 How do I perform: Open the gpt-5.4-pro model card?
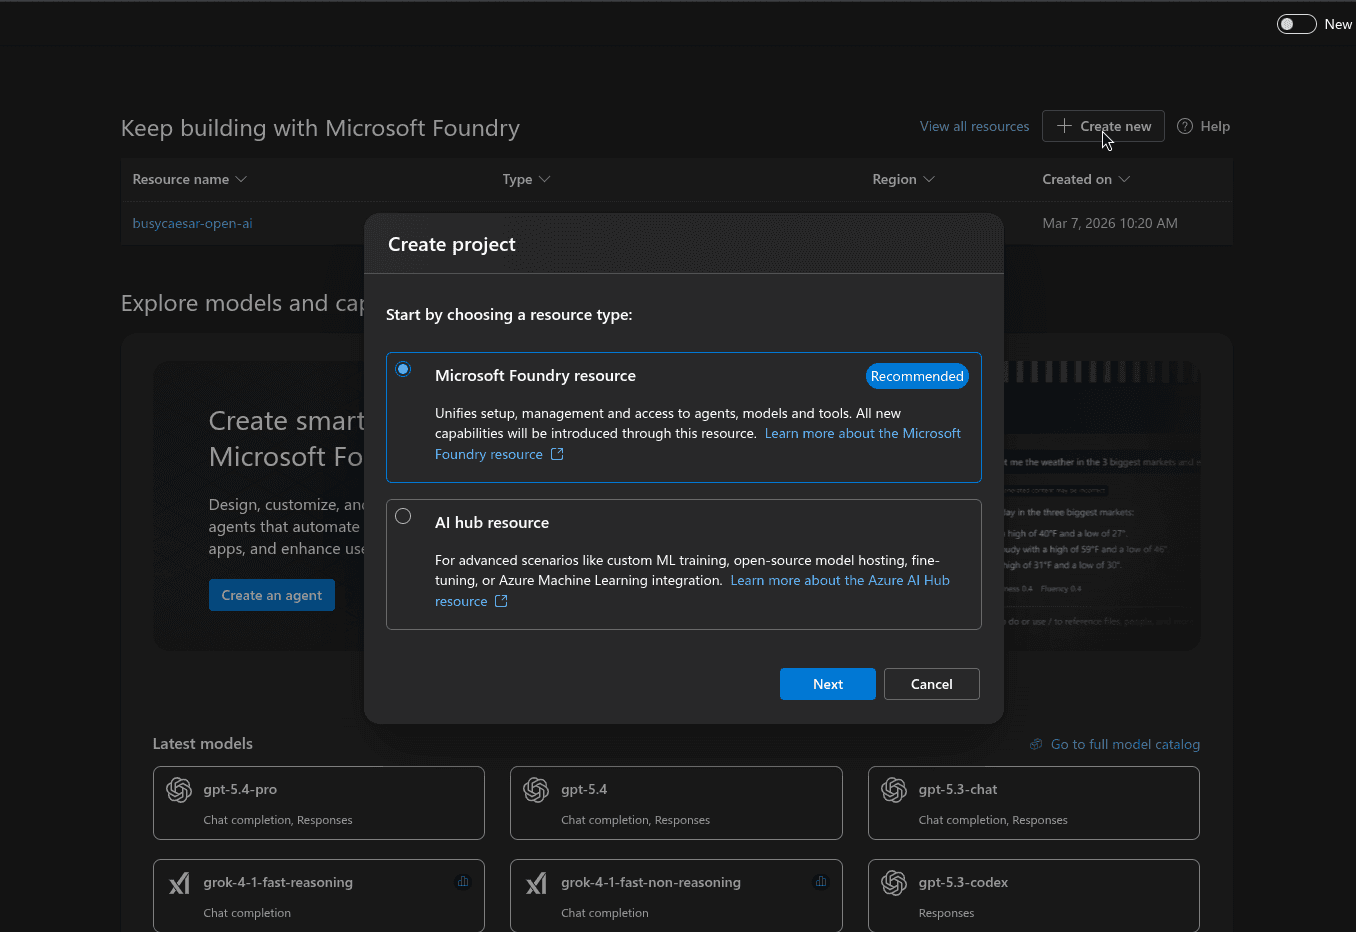(x=319, y=803)
